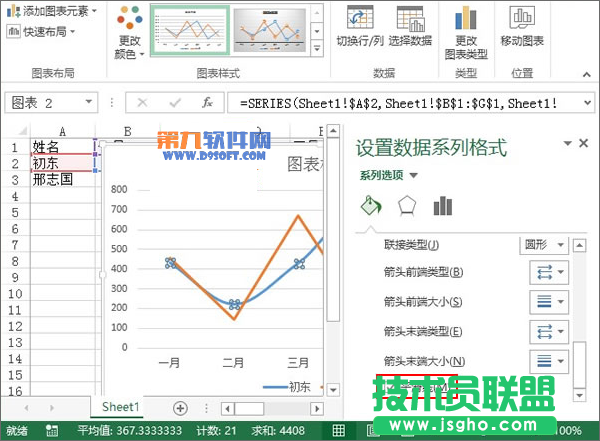Open 箭头末端大小 dropdown
The width and height of the screenshot is (600, 441).
pos(549,361)
